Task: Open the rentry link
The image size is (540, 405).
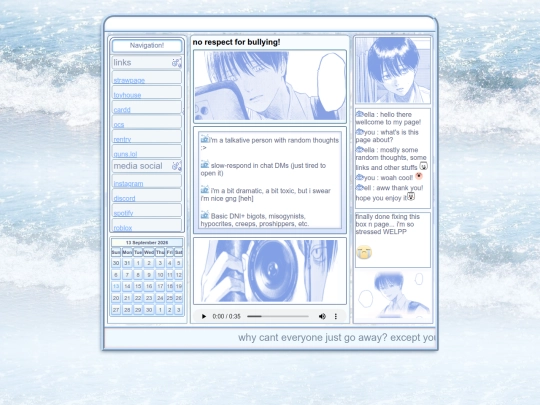Action: [x=122, y=140]
